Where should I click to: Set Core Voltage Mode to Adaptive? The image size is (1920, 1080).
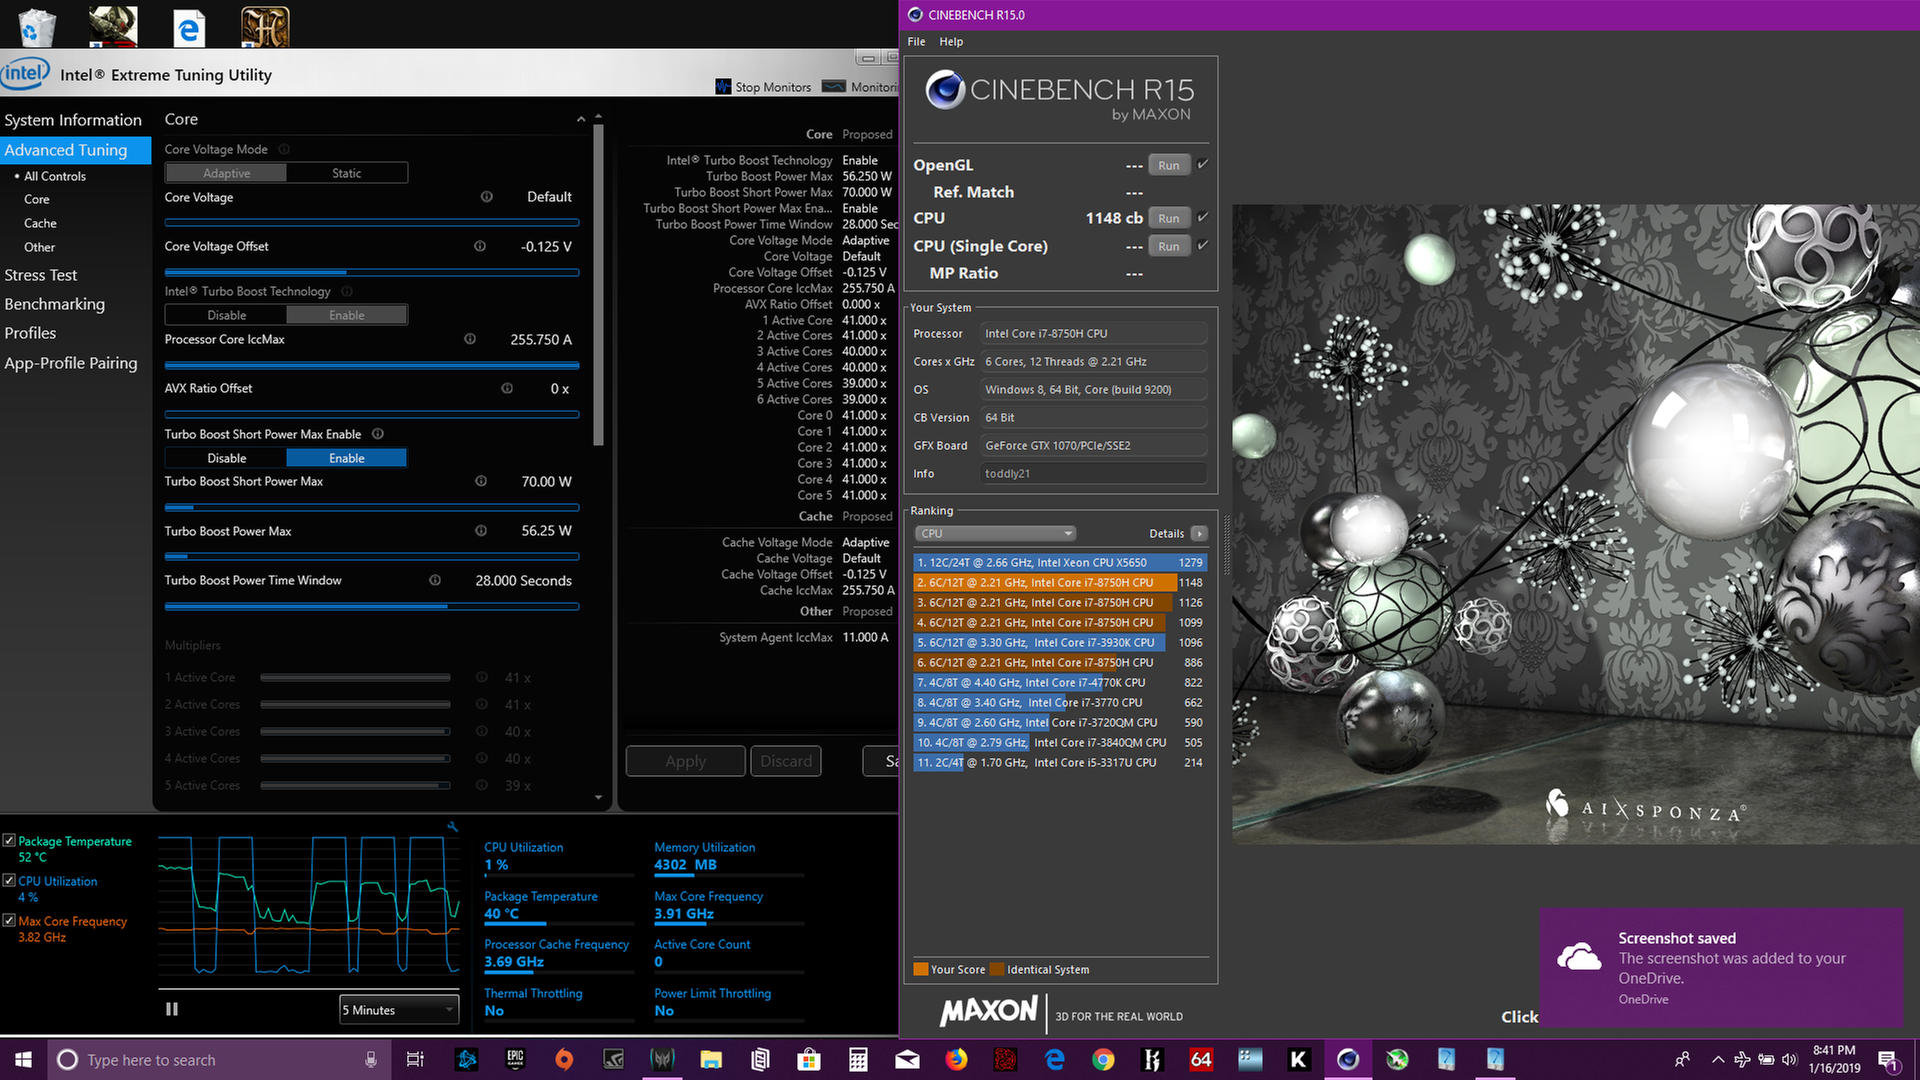[x=227, y=173]
